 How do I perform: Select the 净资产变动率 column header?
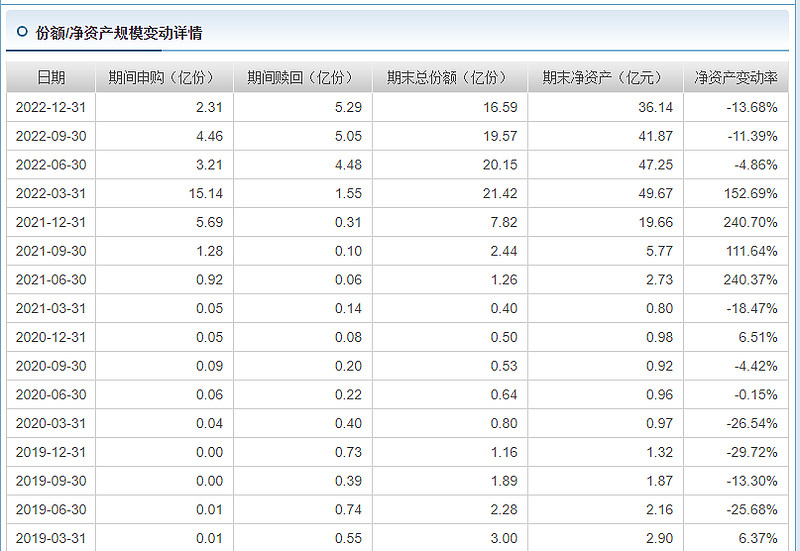736,78
